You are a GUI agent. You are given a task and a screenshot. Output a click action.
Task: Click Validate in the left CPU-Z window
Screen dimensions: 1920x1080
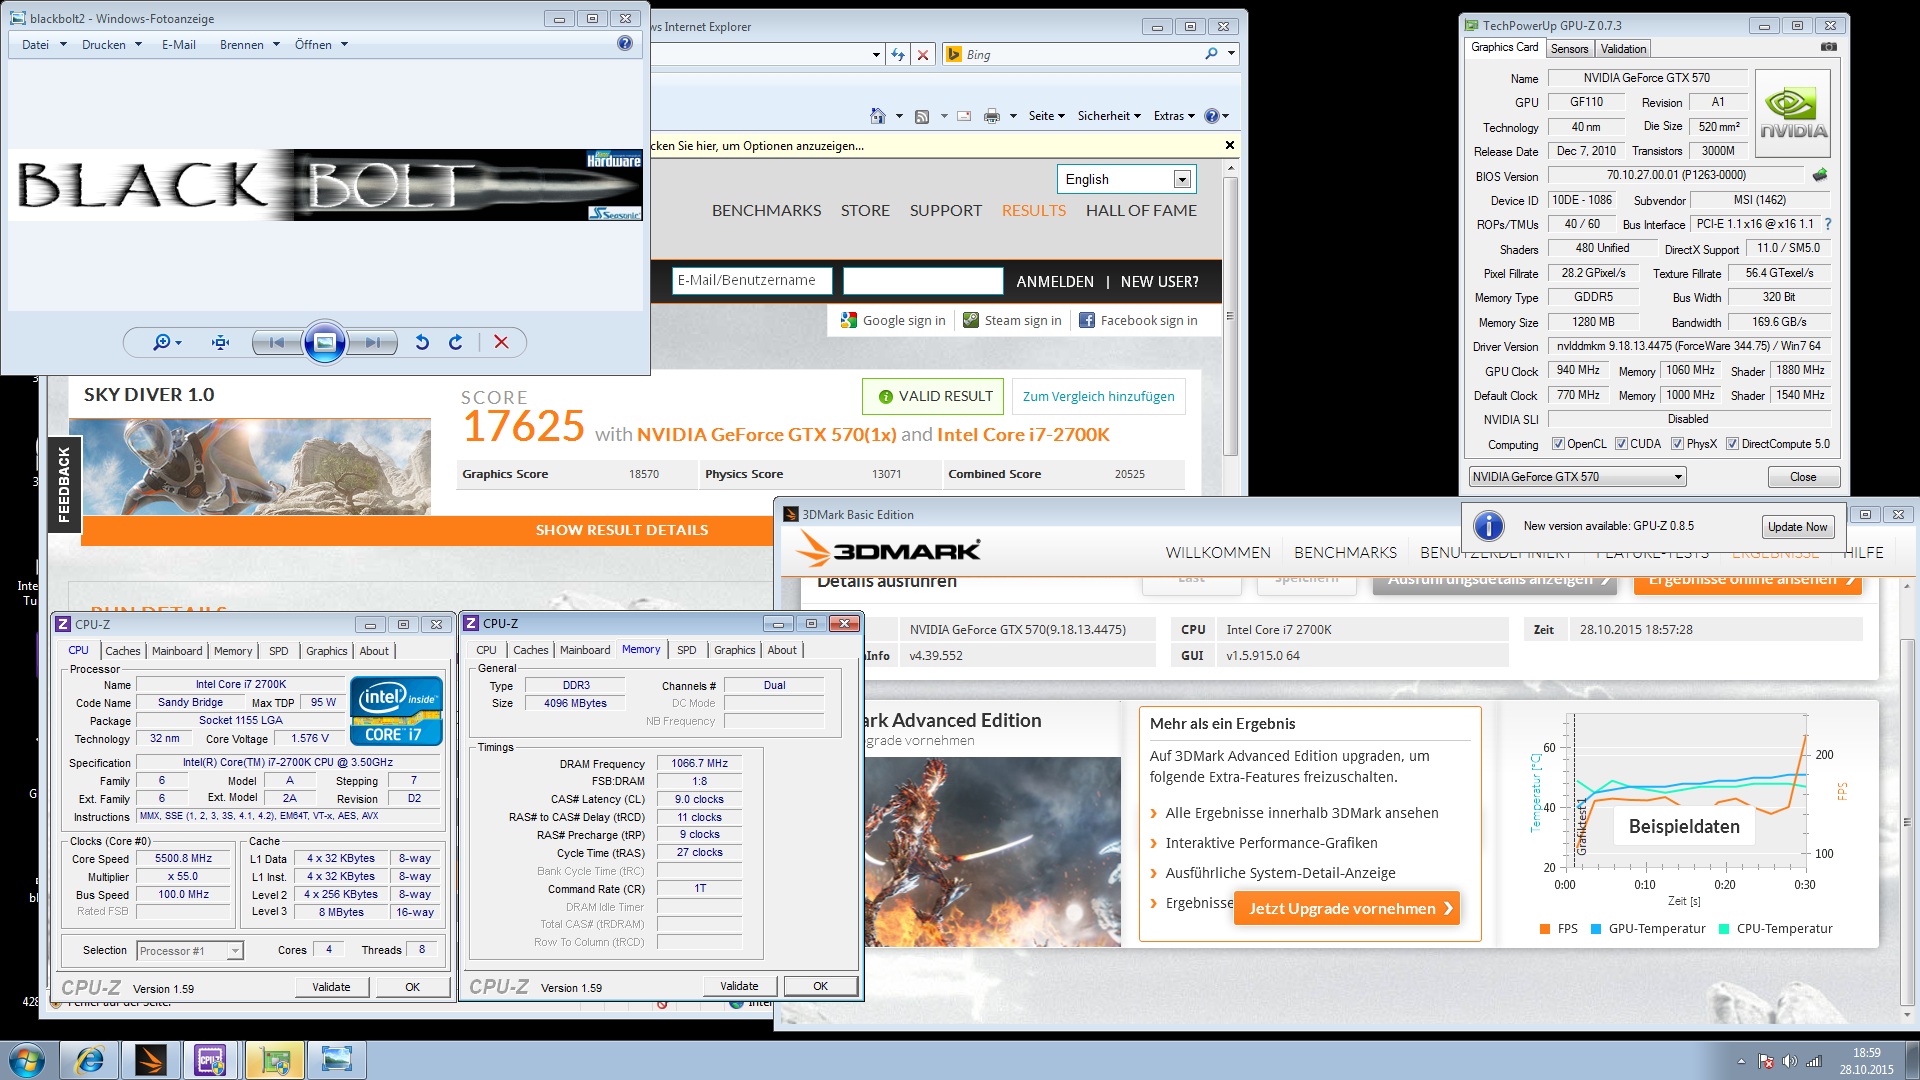(x=331, y=987)
